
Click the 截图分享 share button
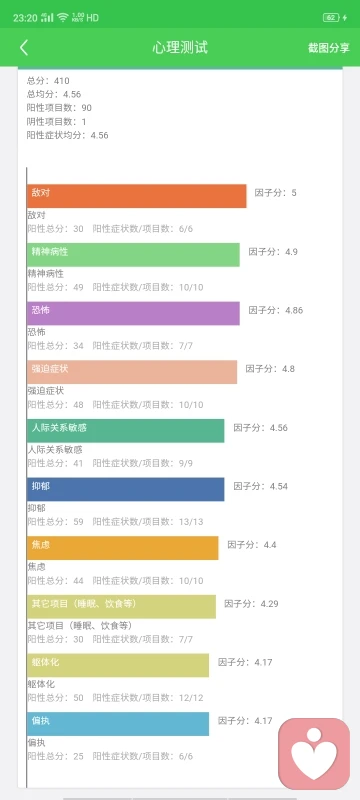coord(329,48)
